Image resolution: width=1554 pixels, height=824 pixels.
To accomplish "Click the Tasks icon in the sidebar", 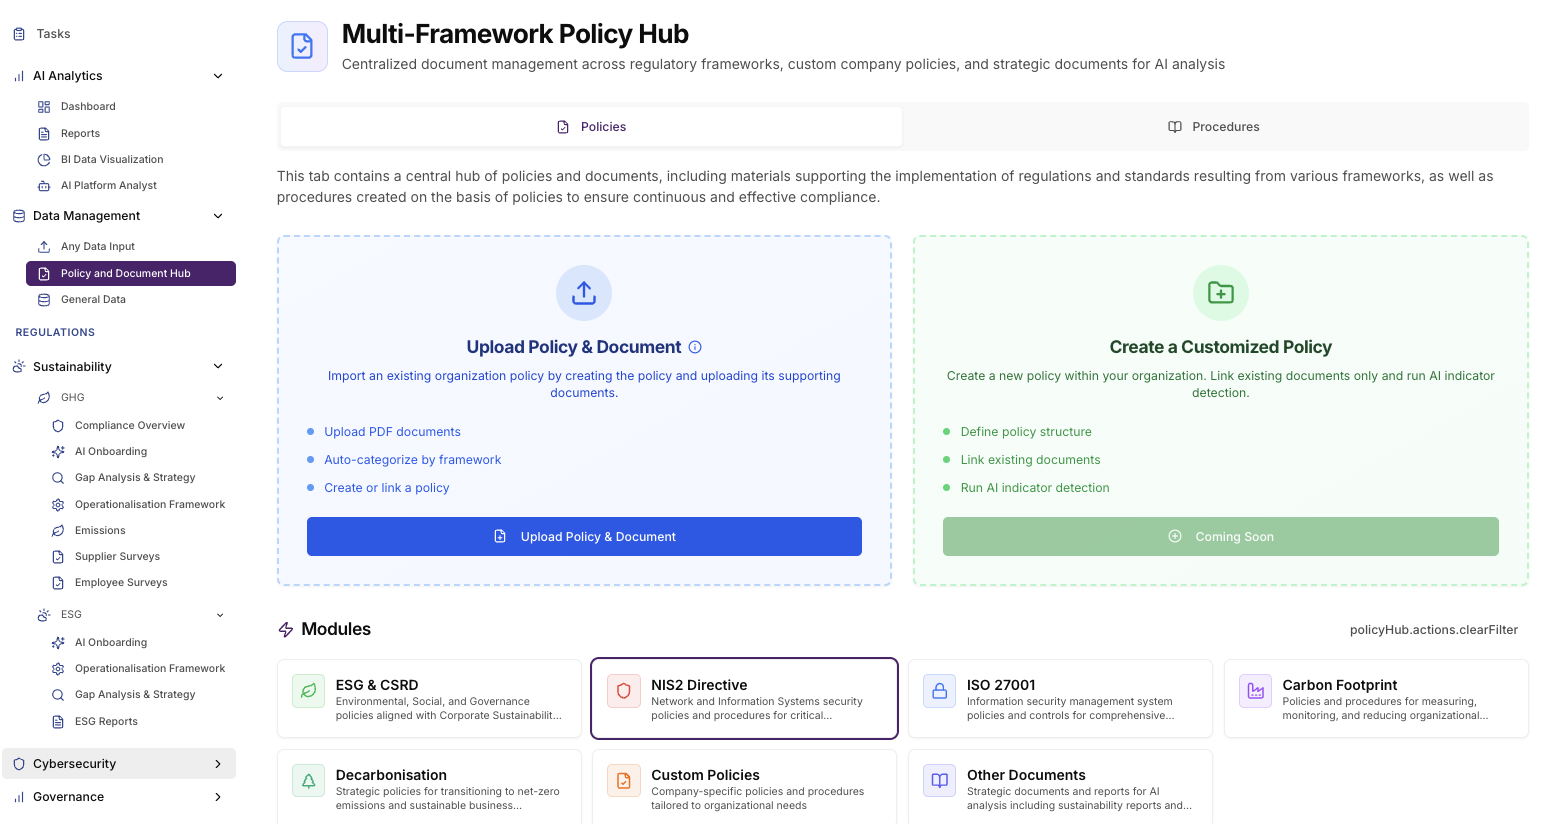I will coord(19,33).
